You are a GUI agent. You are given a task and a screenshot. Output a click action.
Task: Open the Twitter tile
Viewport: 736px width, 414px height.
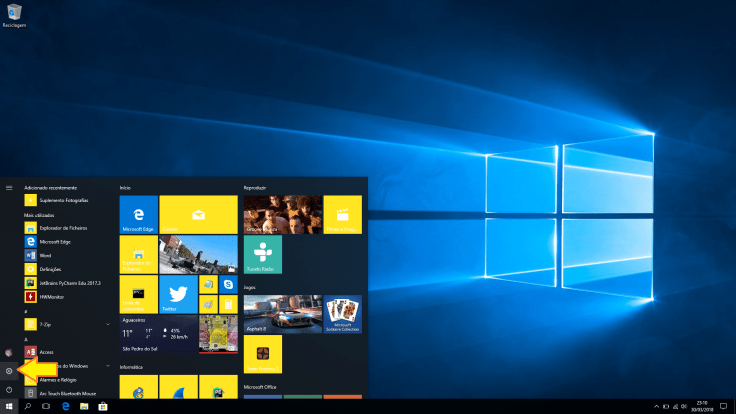click(178, 294)
